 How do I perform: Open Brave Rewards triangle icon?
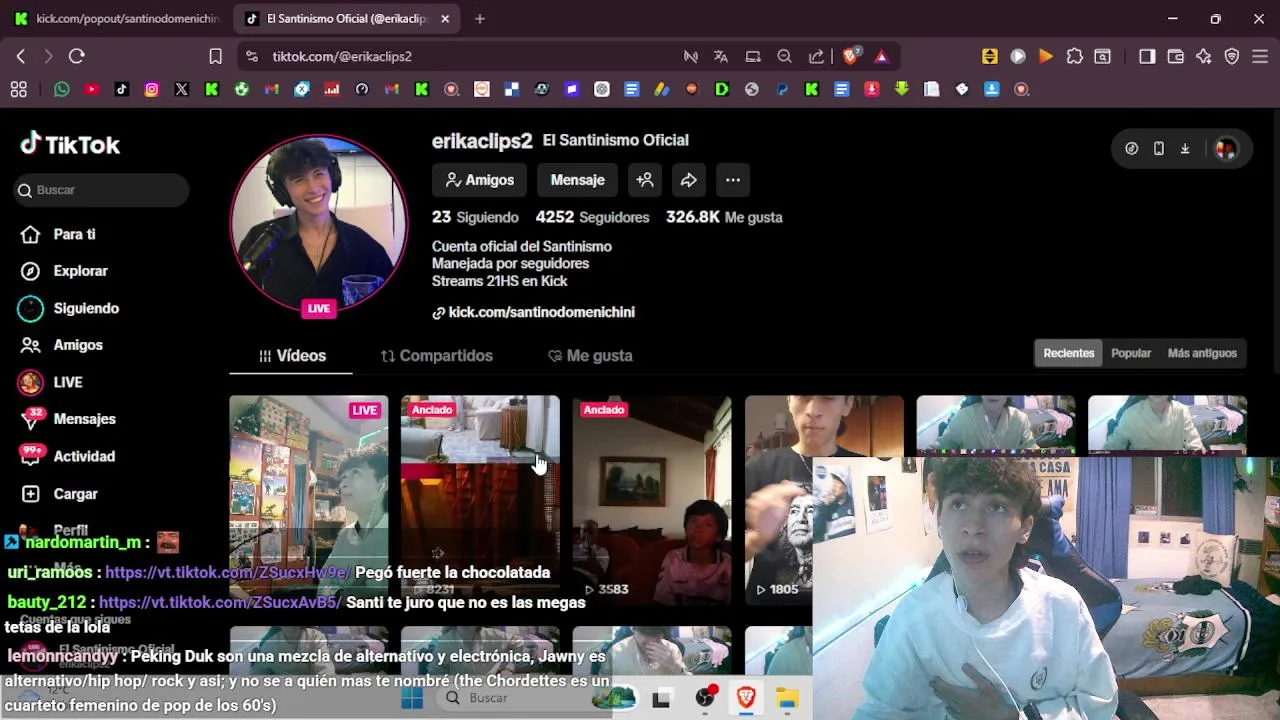coord(881,57)
